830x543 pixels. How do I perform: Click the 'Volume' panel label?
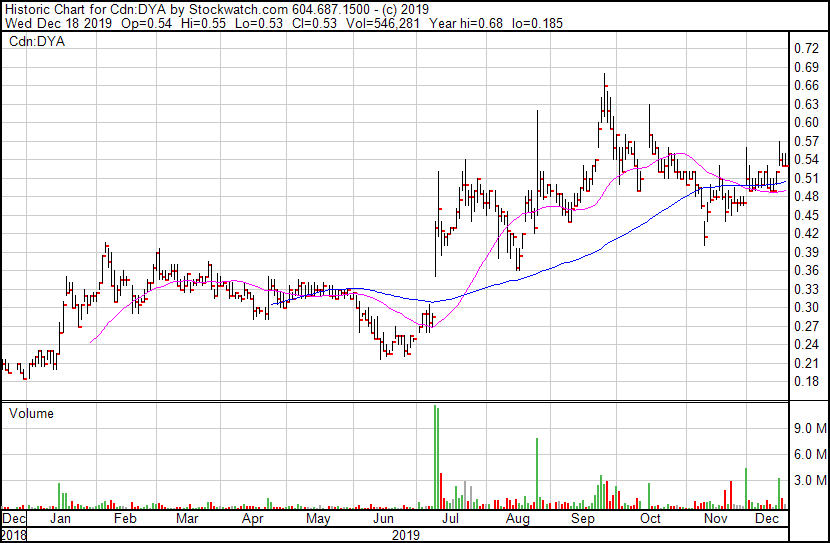pyautogui.click(x=31, y=413)
